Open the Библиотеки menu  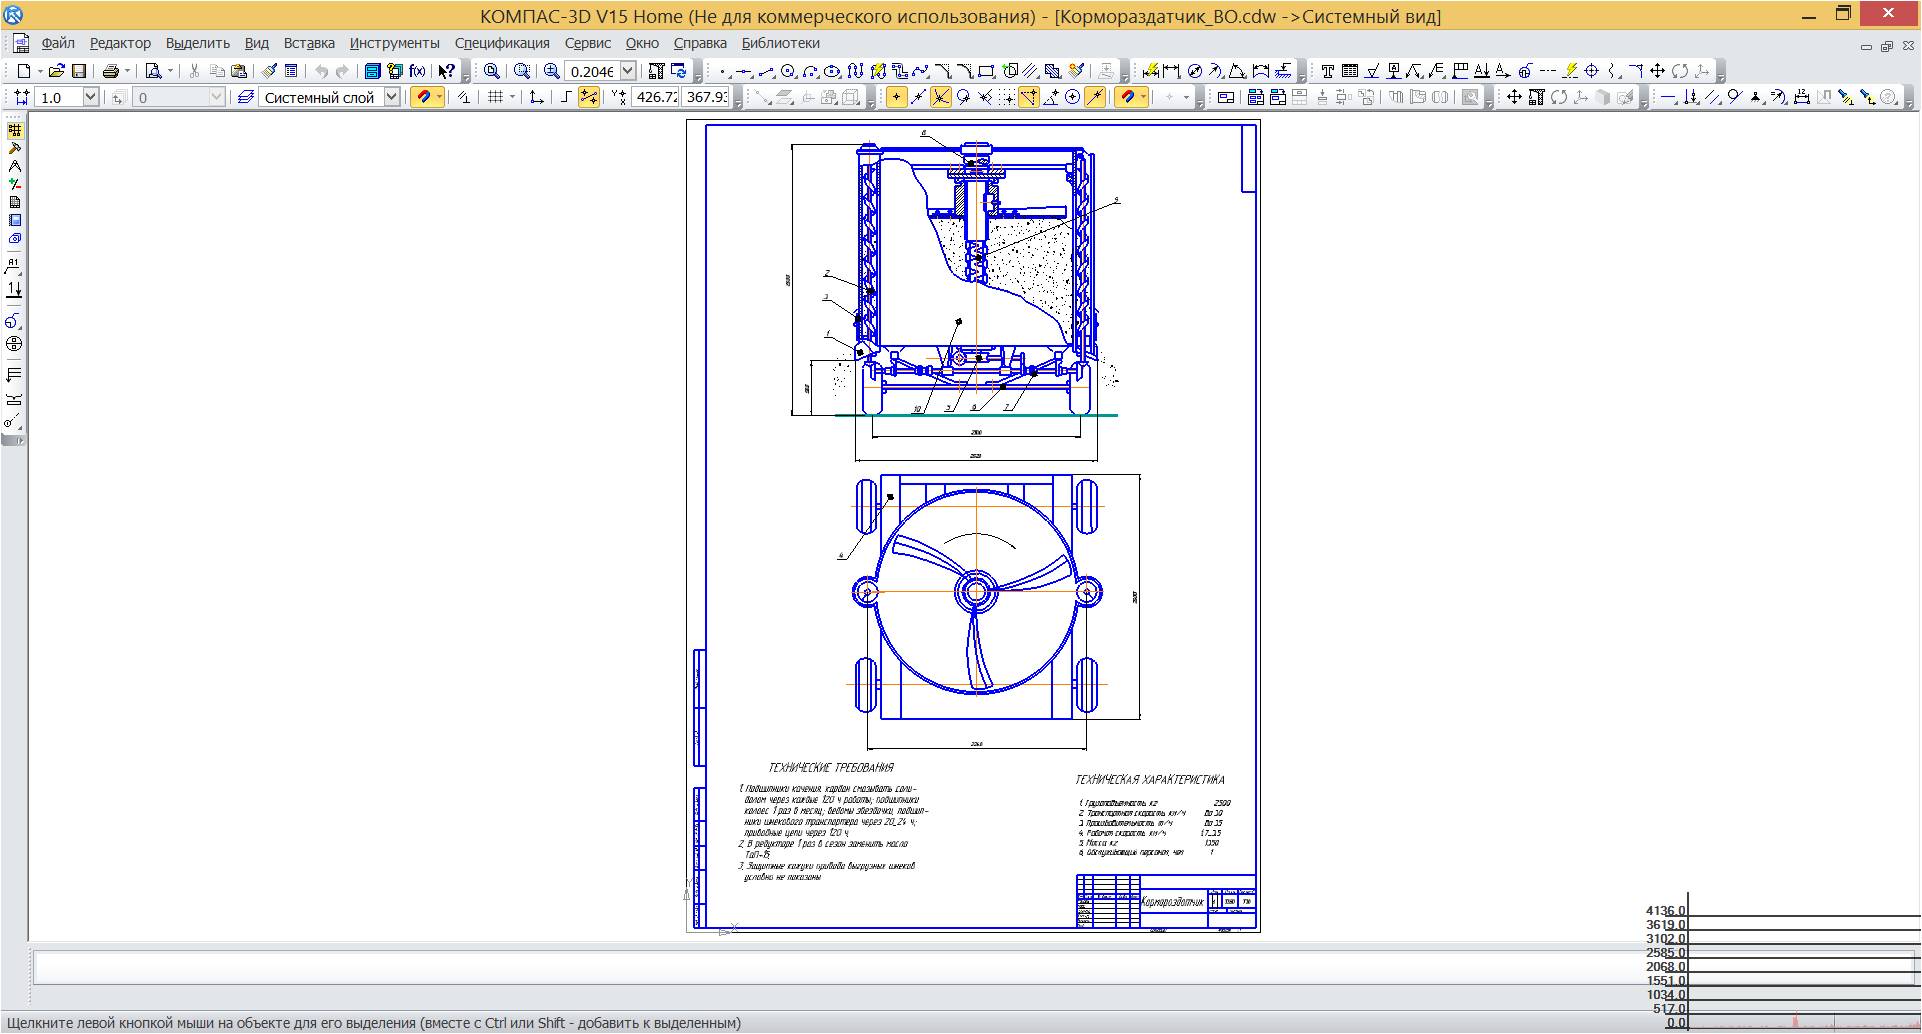[x=780, y=43]
